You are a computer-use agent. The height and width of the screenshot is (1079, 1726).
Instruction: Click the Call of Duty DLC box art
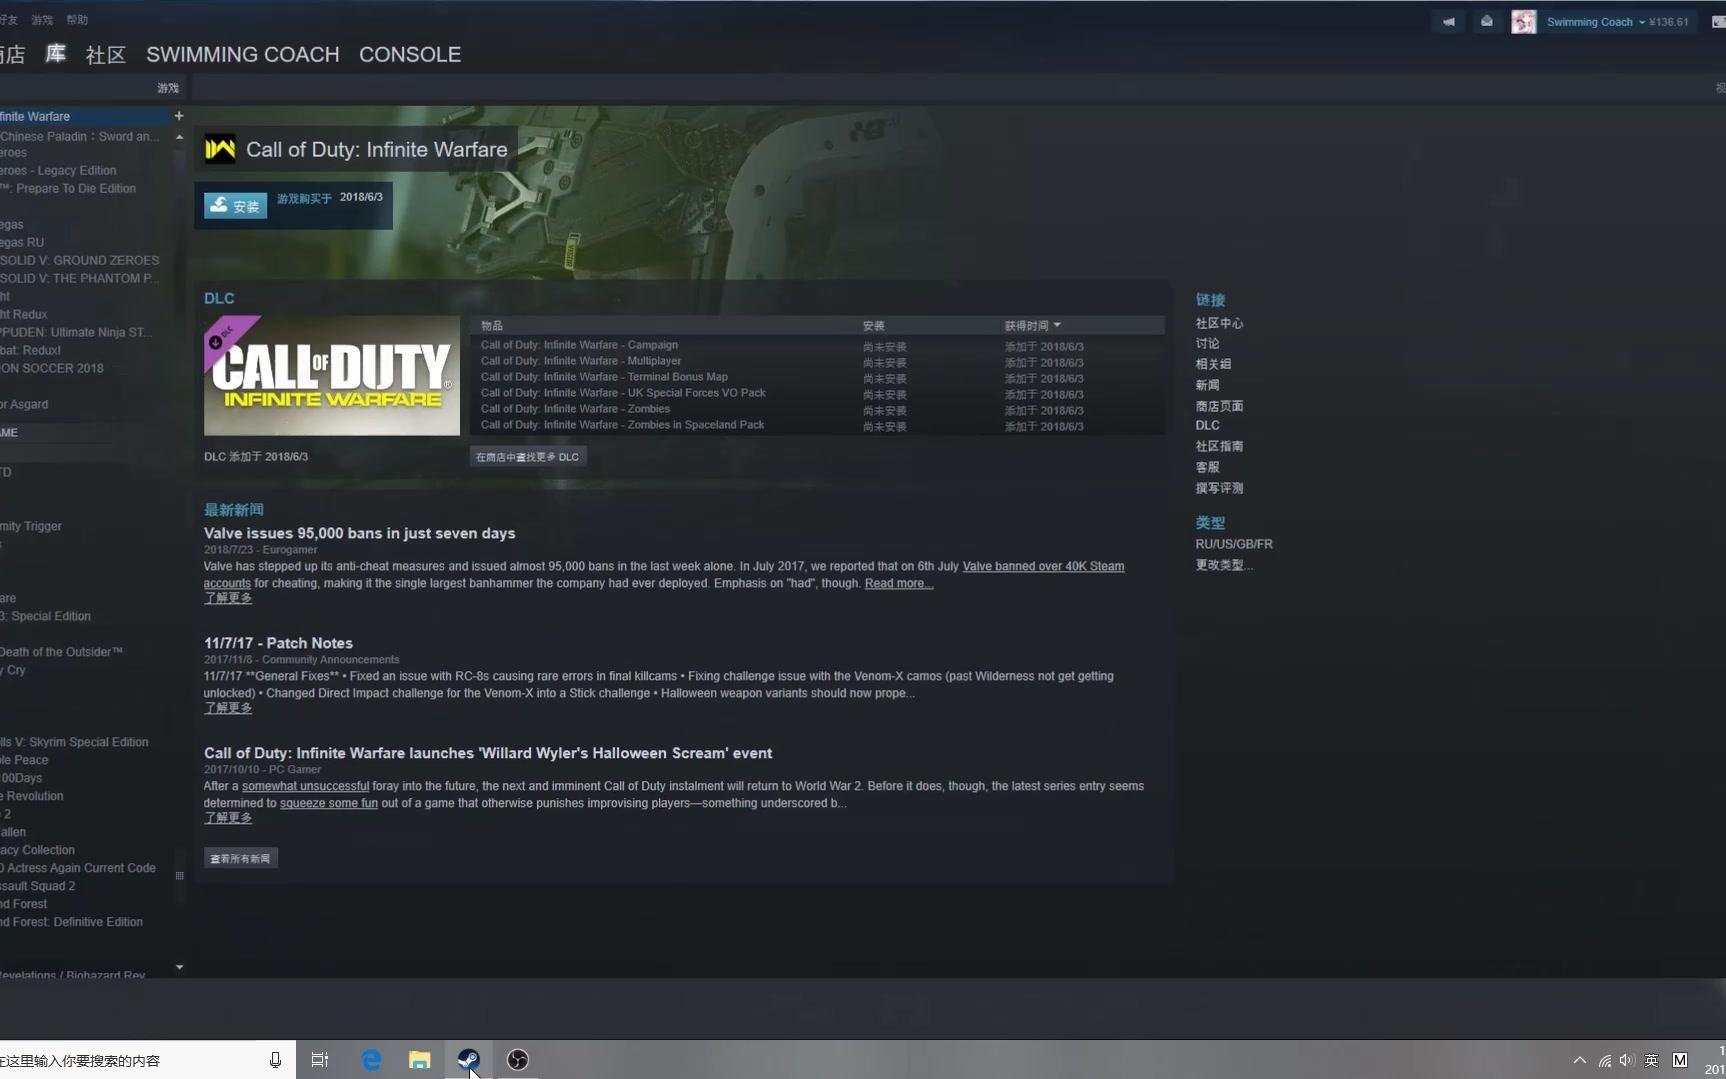point(331,375)
